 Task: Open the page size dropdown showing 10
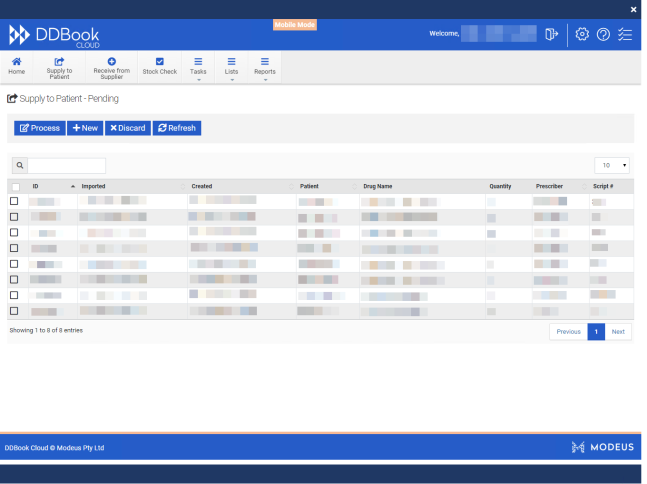[x=612, y=165]
